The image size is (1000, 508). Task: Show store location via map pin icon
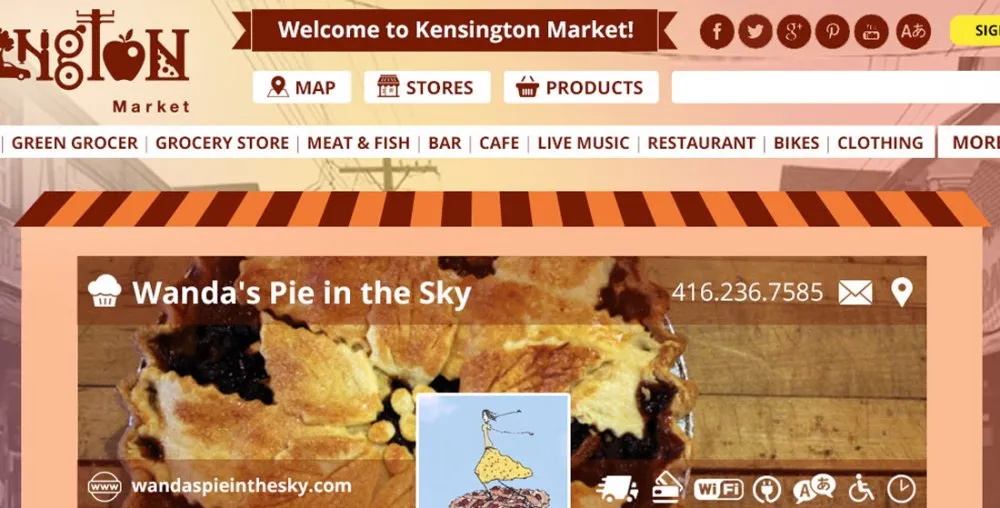902,293
